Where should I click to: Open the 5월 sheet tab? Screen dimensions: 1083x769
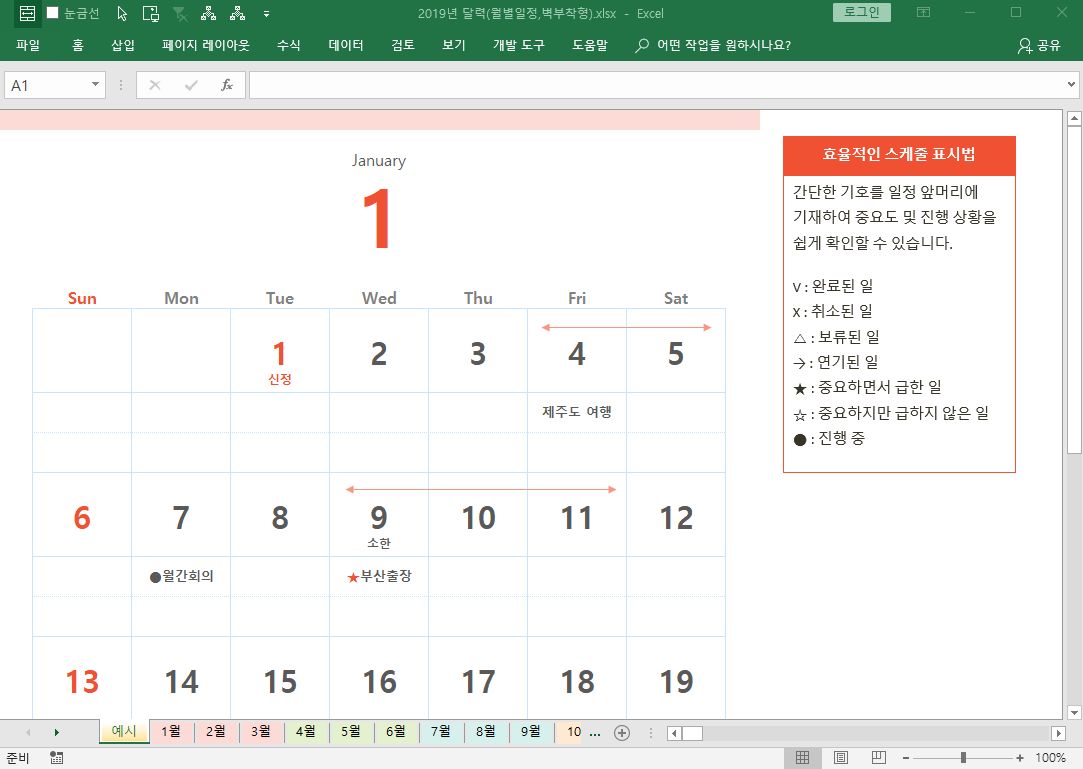click(x=351, y=731)
